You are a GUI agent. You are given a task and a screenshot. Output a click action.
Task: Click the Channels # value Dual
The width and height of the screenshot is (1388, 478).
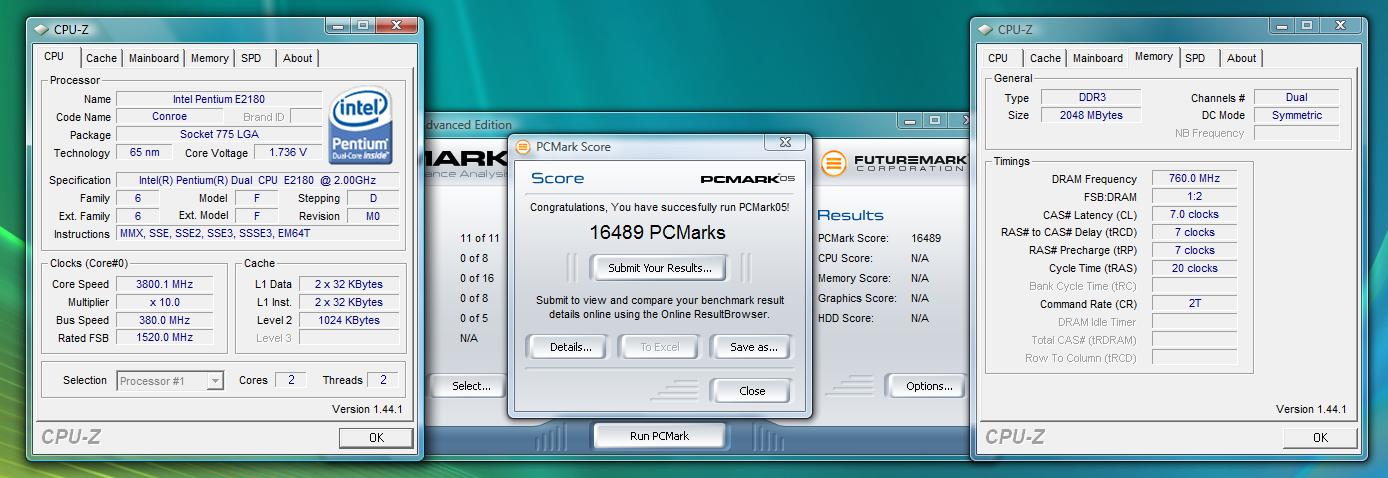pyautogui.click(x=1297, y=97)
